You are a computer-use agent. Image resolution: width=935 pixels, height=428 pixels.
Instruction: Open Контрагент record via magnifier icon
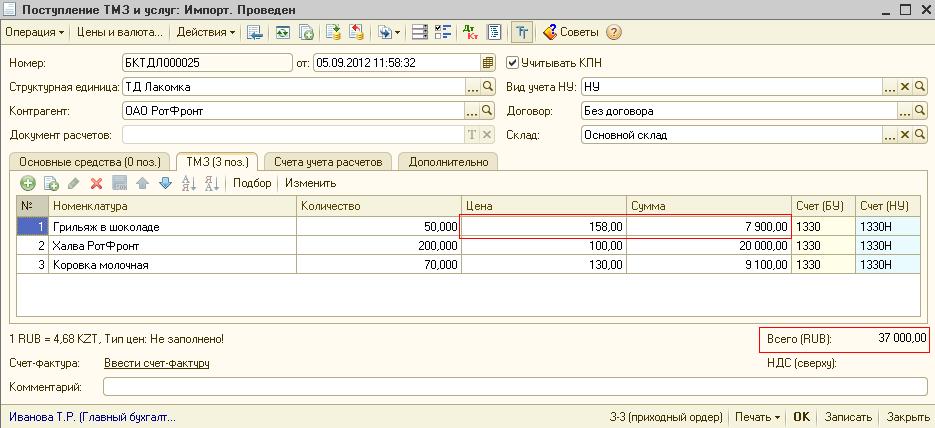[x=488, y=111]
